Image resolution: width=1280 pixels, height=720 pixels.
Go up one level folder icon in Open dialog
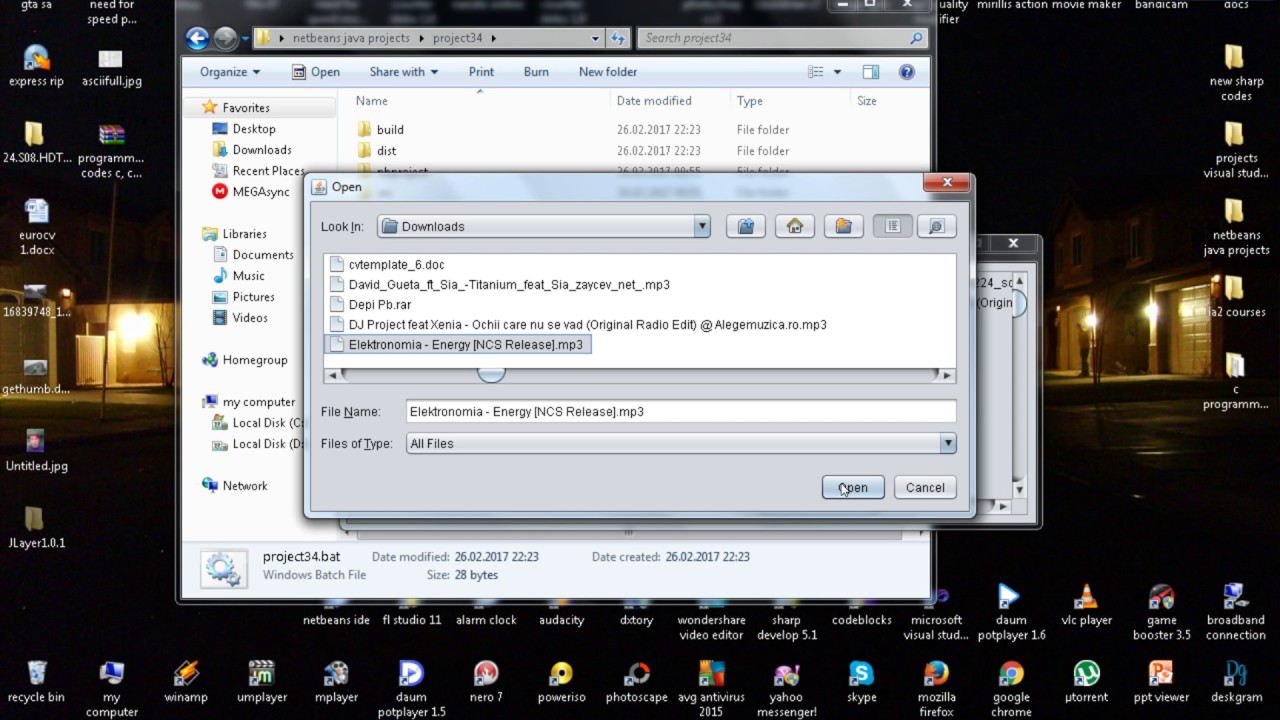click(745, 226)
